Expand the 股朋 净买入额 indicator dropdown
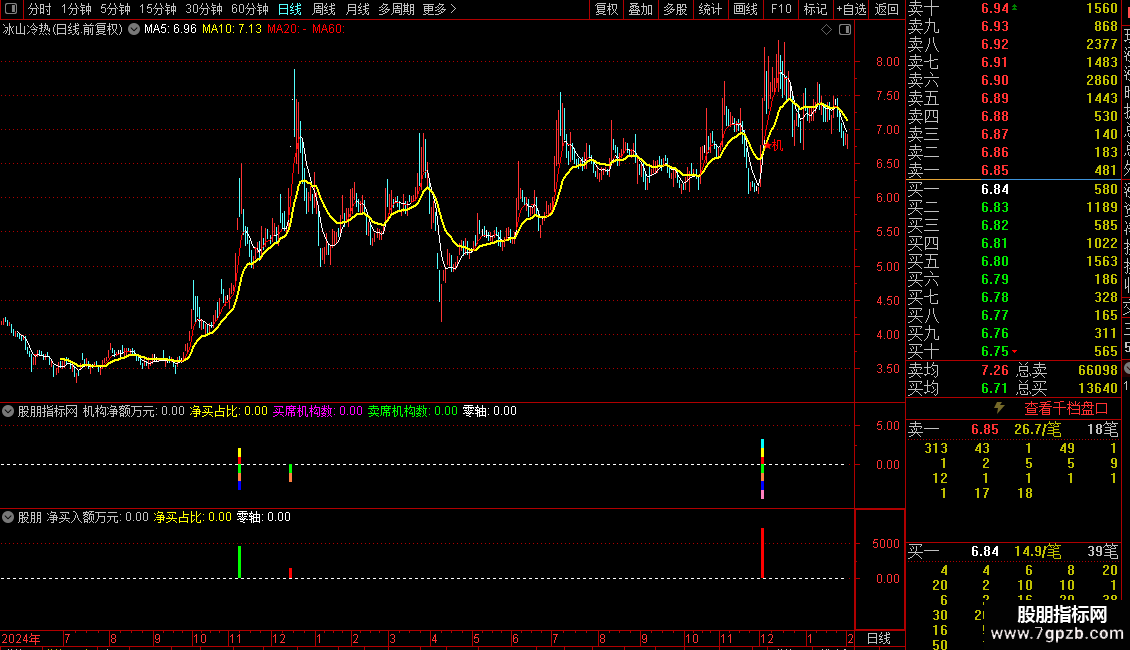 [x=8, y=517]
